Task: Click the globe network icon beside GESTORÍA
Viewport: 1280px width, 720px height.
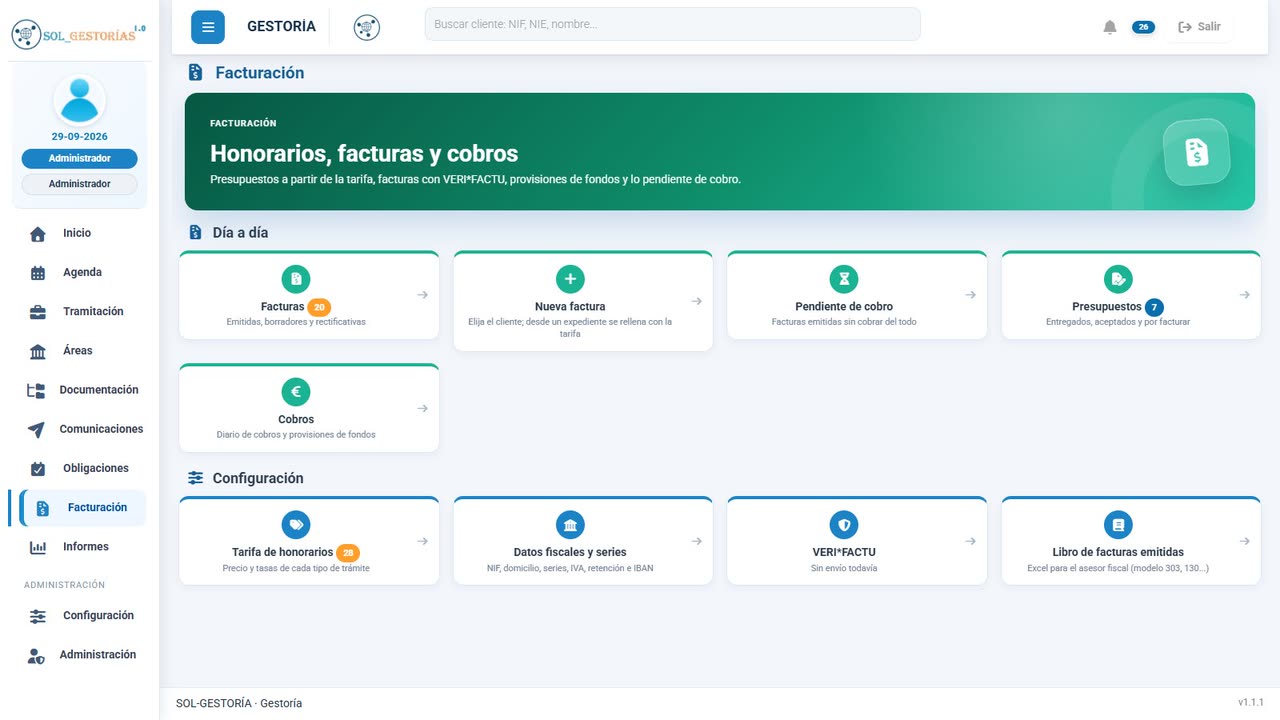Action: [x=367, y=27]
